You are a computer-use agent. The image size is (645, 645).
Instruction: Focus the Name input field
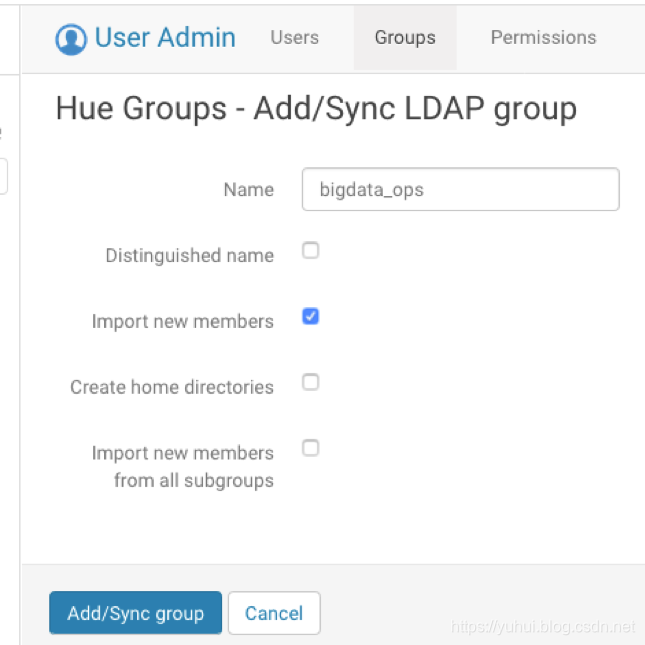tap(460, 189)
